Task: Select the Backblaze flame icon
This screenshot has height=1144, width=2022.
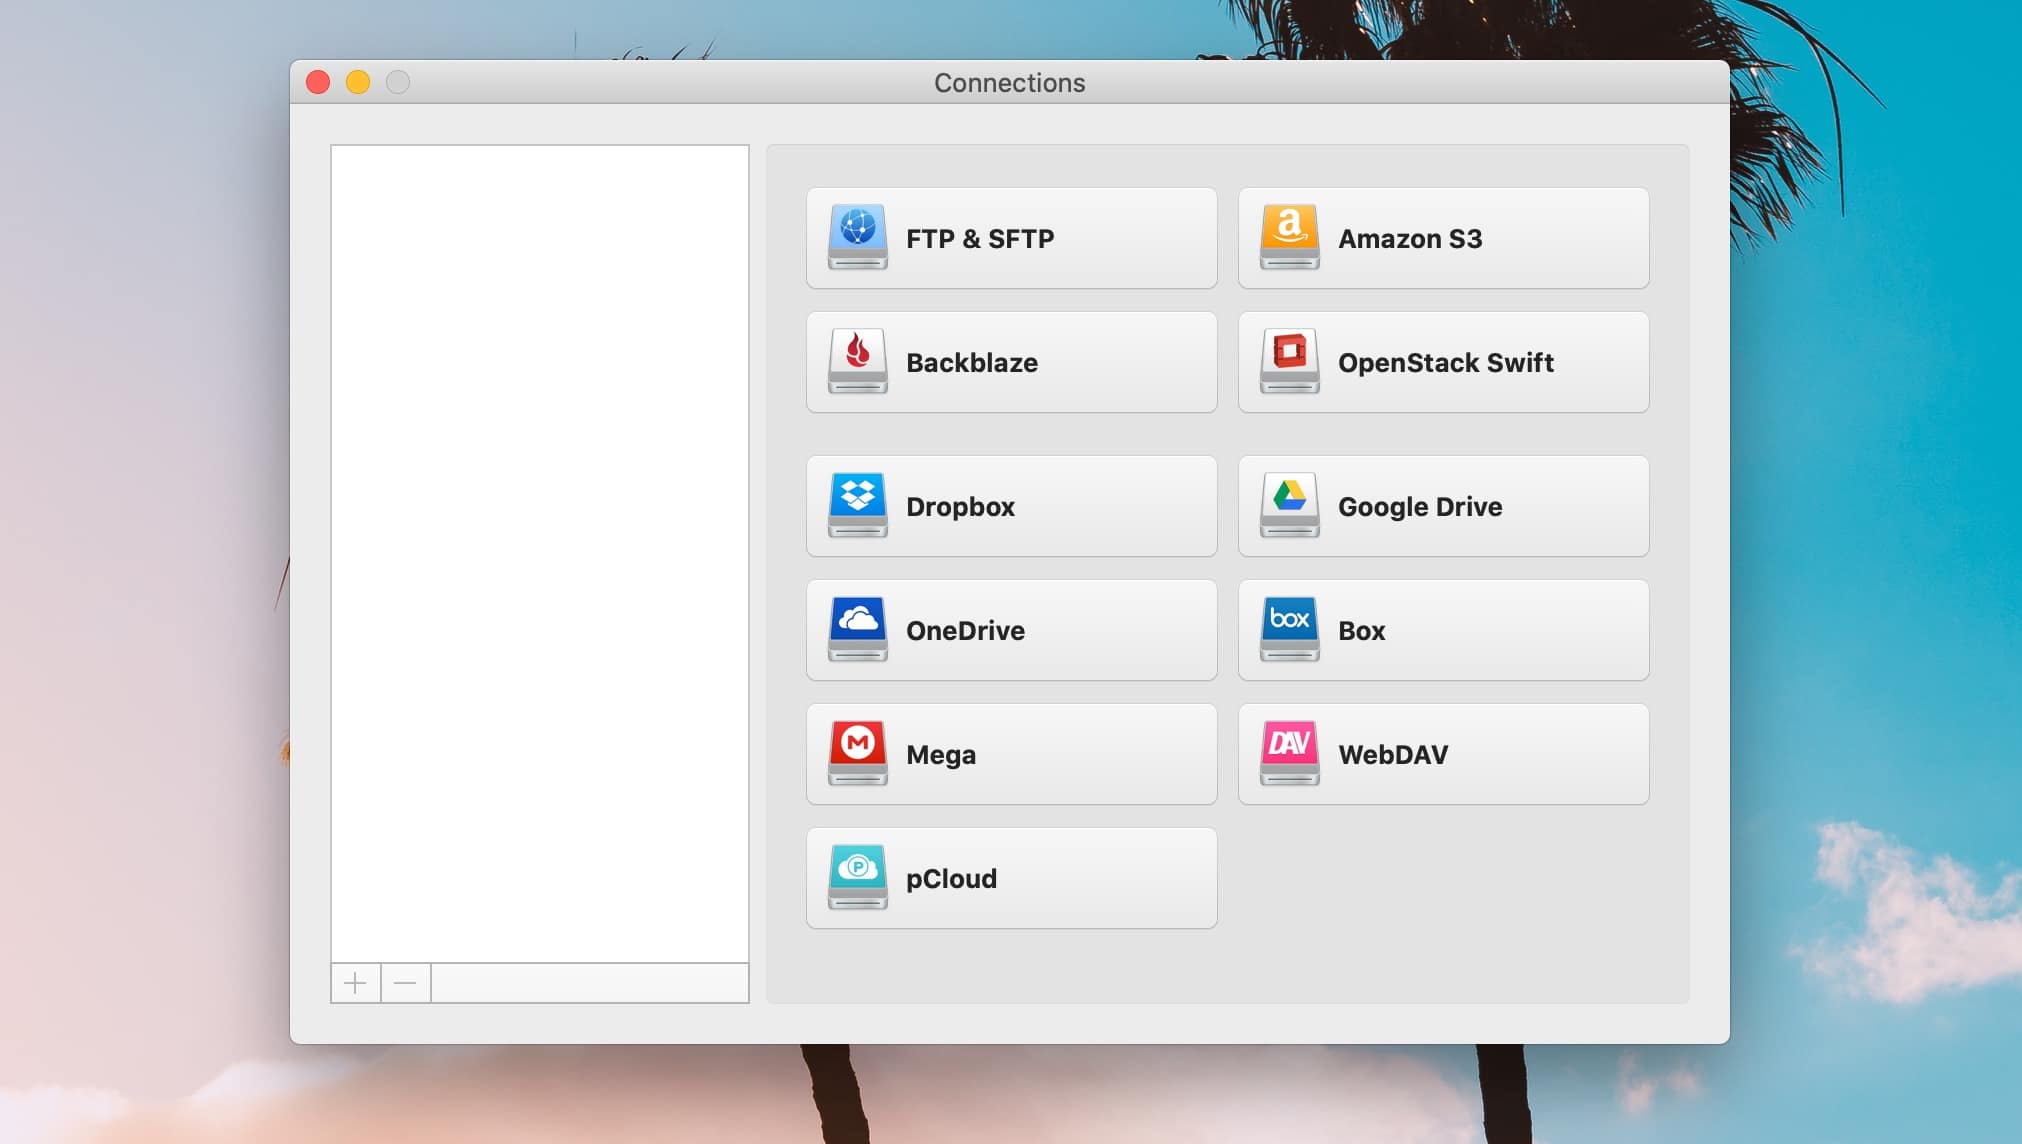Action: pos(856,362)
